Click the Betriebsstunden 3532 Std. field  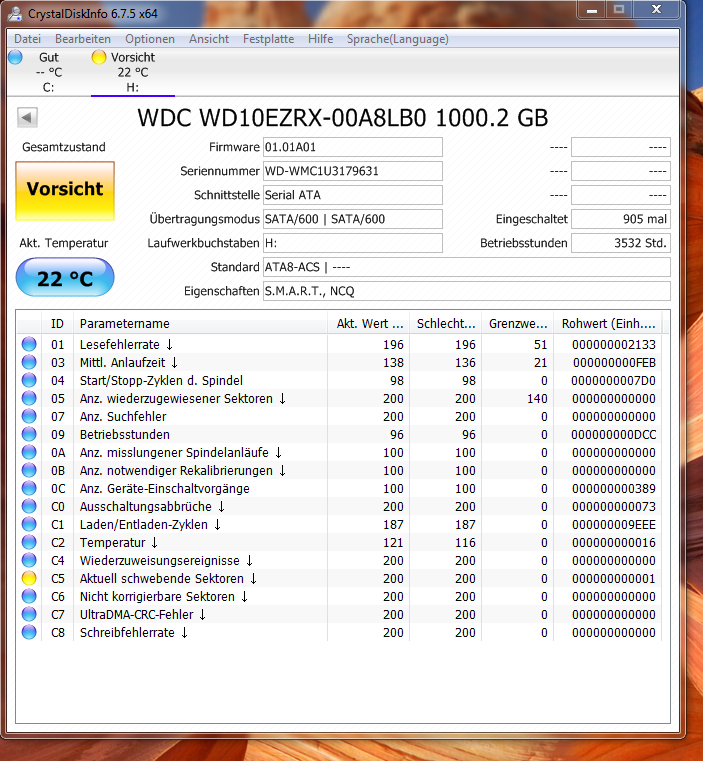click(x=621, y=243)
